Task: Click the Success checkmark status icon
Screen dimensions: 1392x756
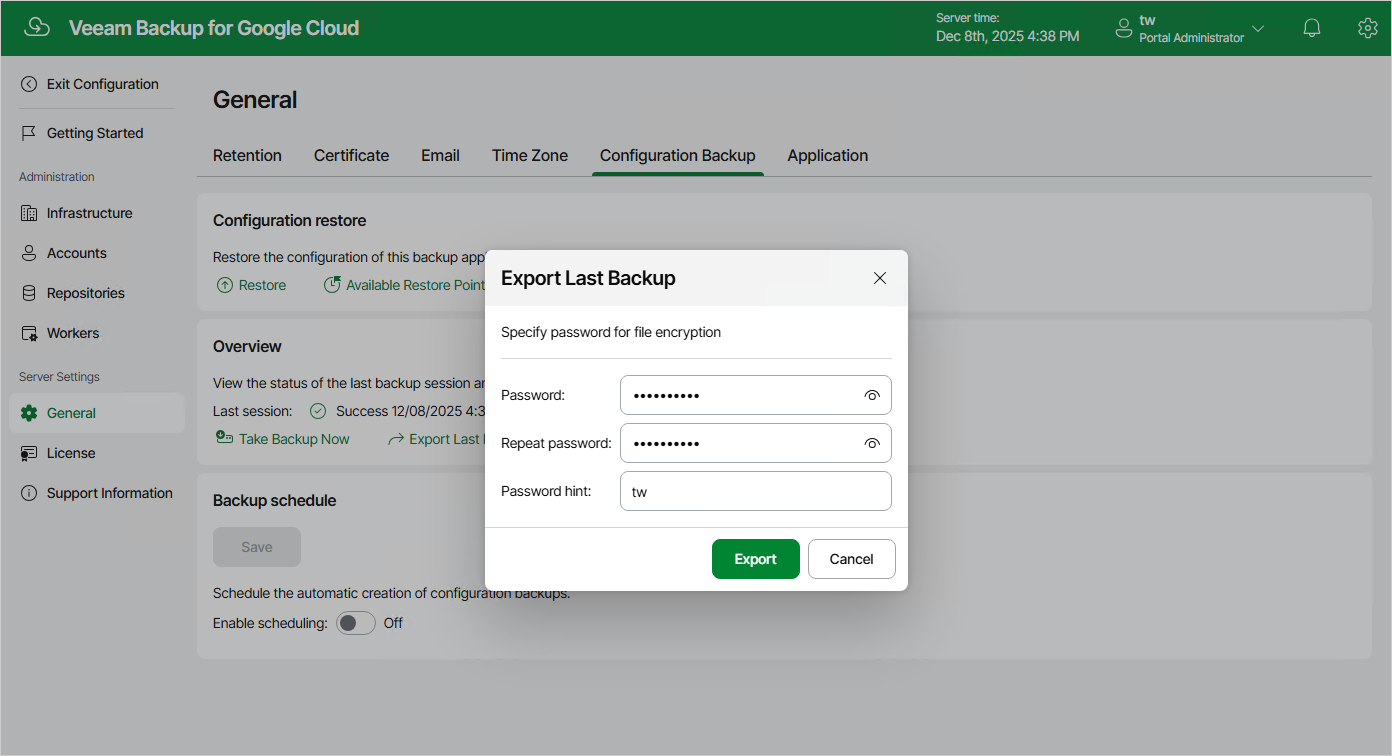Action: pyautogui.click(x=318, y=411)
